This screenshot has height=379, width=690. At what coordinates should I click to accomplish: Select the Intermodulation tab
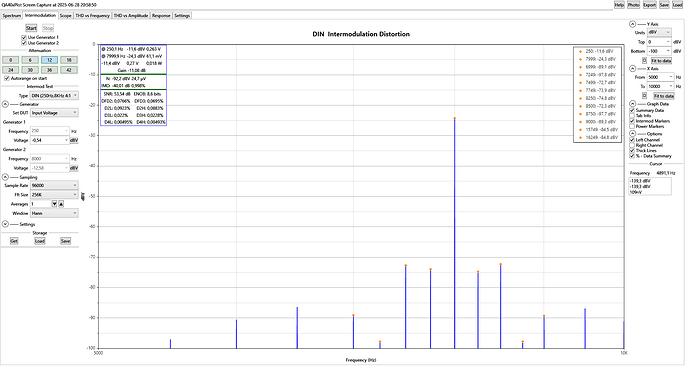(x=40, y=15)
